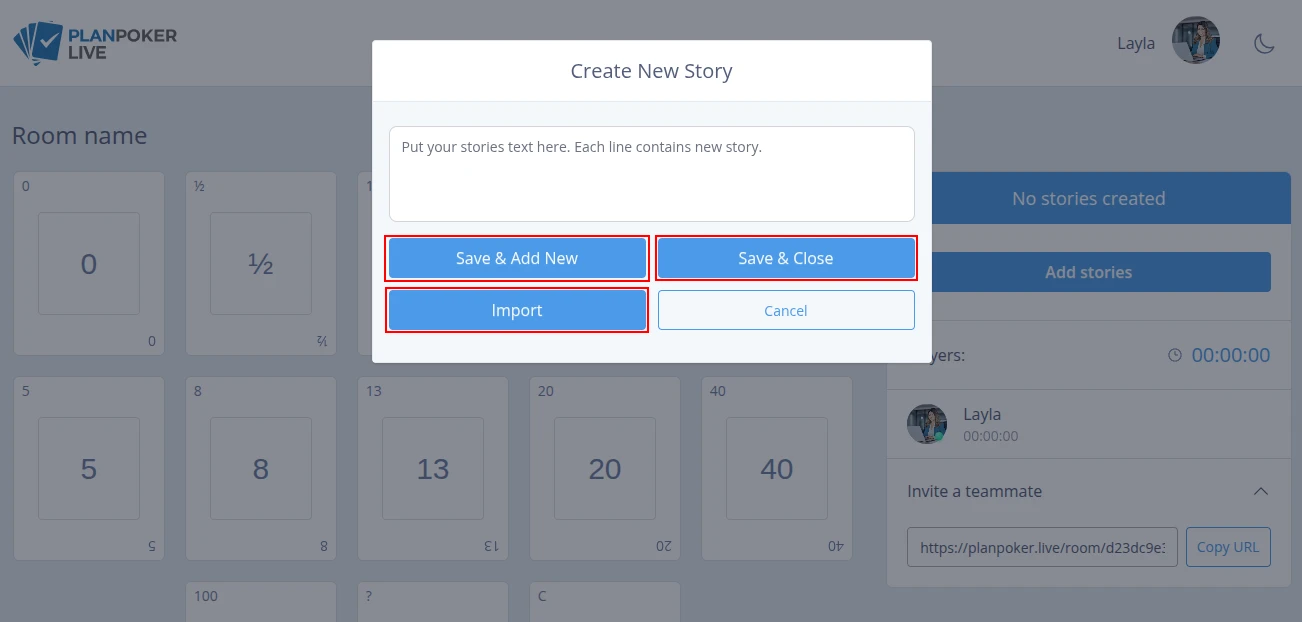
Task: Pick the 40 point card
Action: pyautogui.click(x=777, y=469)
